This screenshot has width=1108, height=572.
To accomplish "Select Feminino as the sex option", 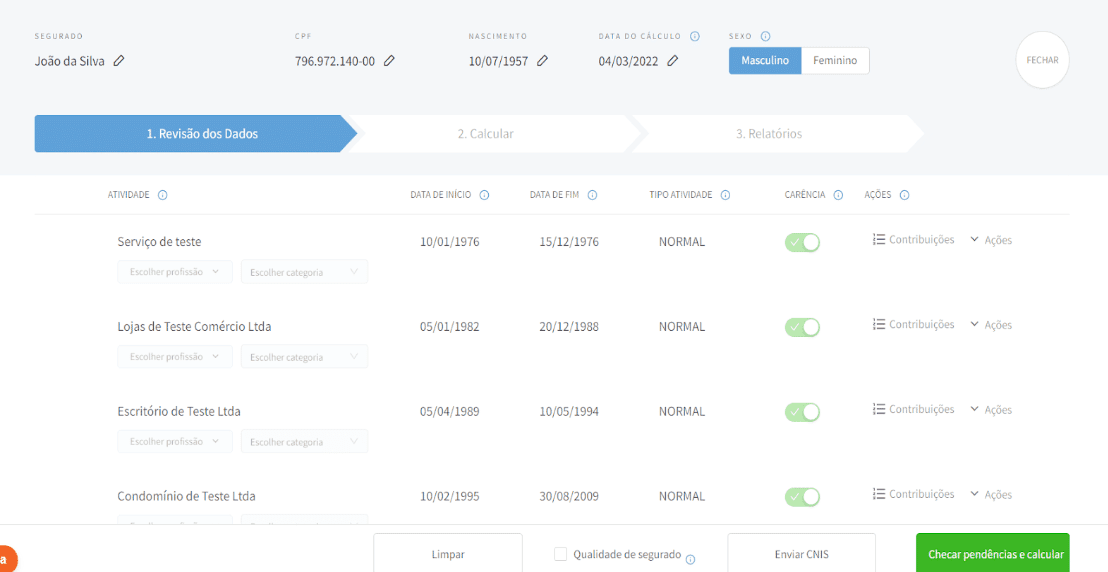I will tap(835, 61).
